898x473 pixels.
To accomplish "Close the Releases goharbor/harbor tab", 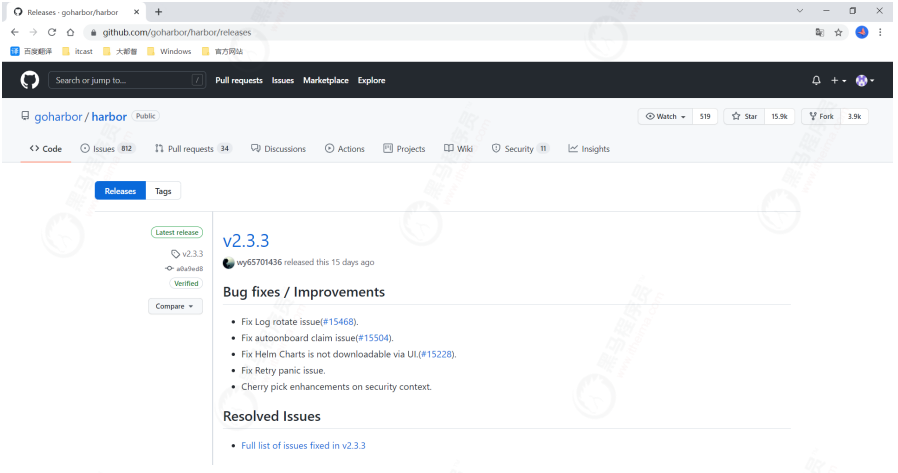I will coord(136,11).
